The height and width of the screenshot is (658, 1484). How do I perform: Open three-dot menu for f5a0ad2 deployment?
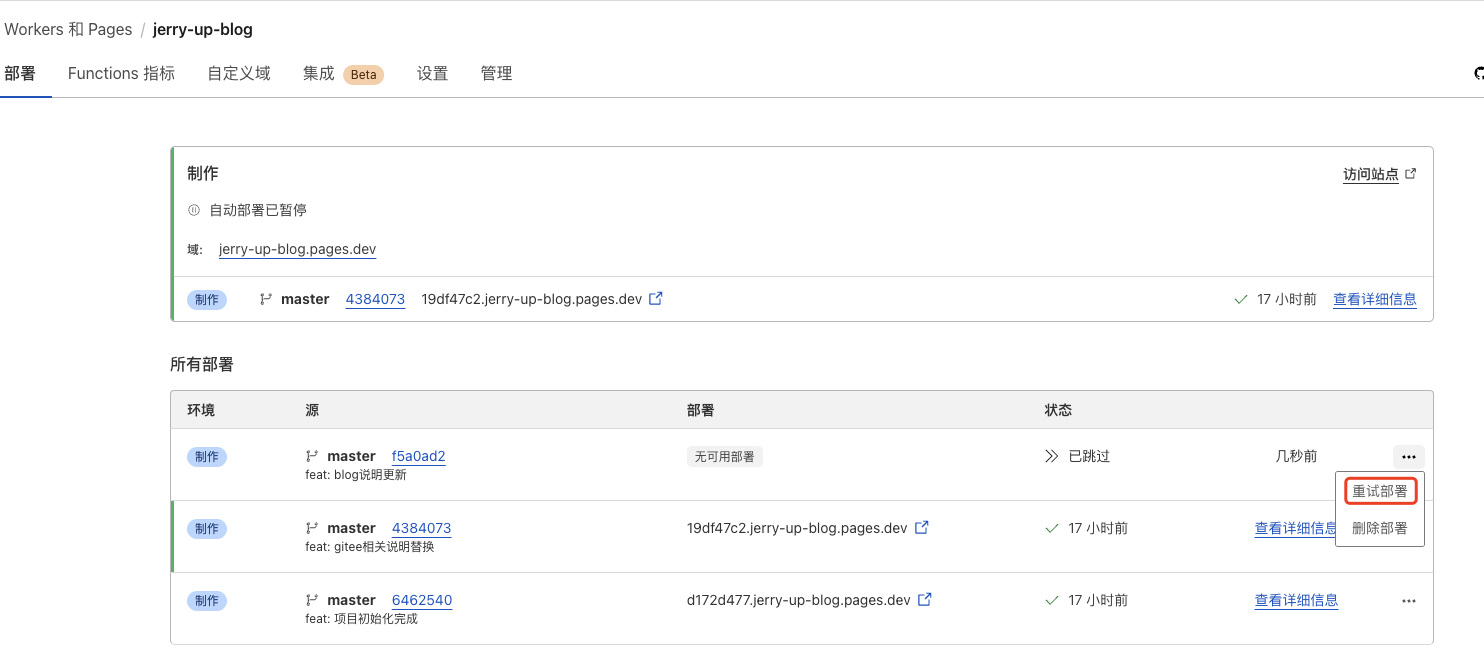click(x=1408, y=457)
